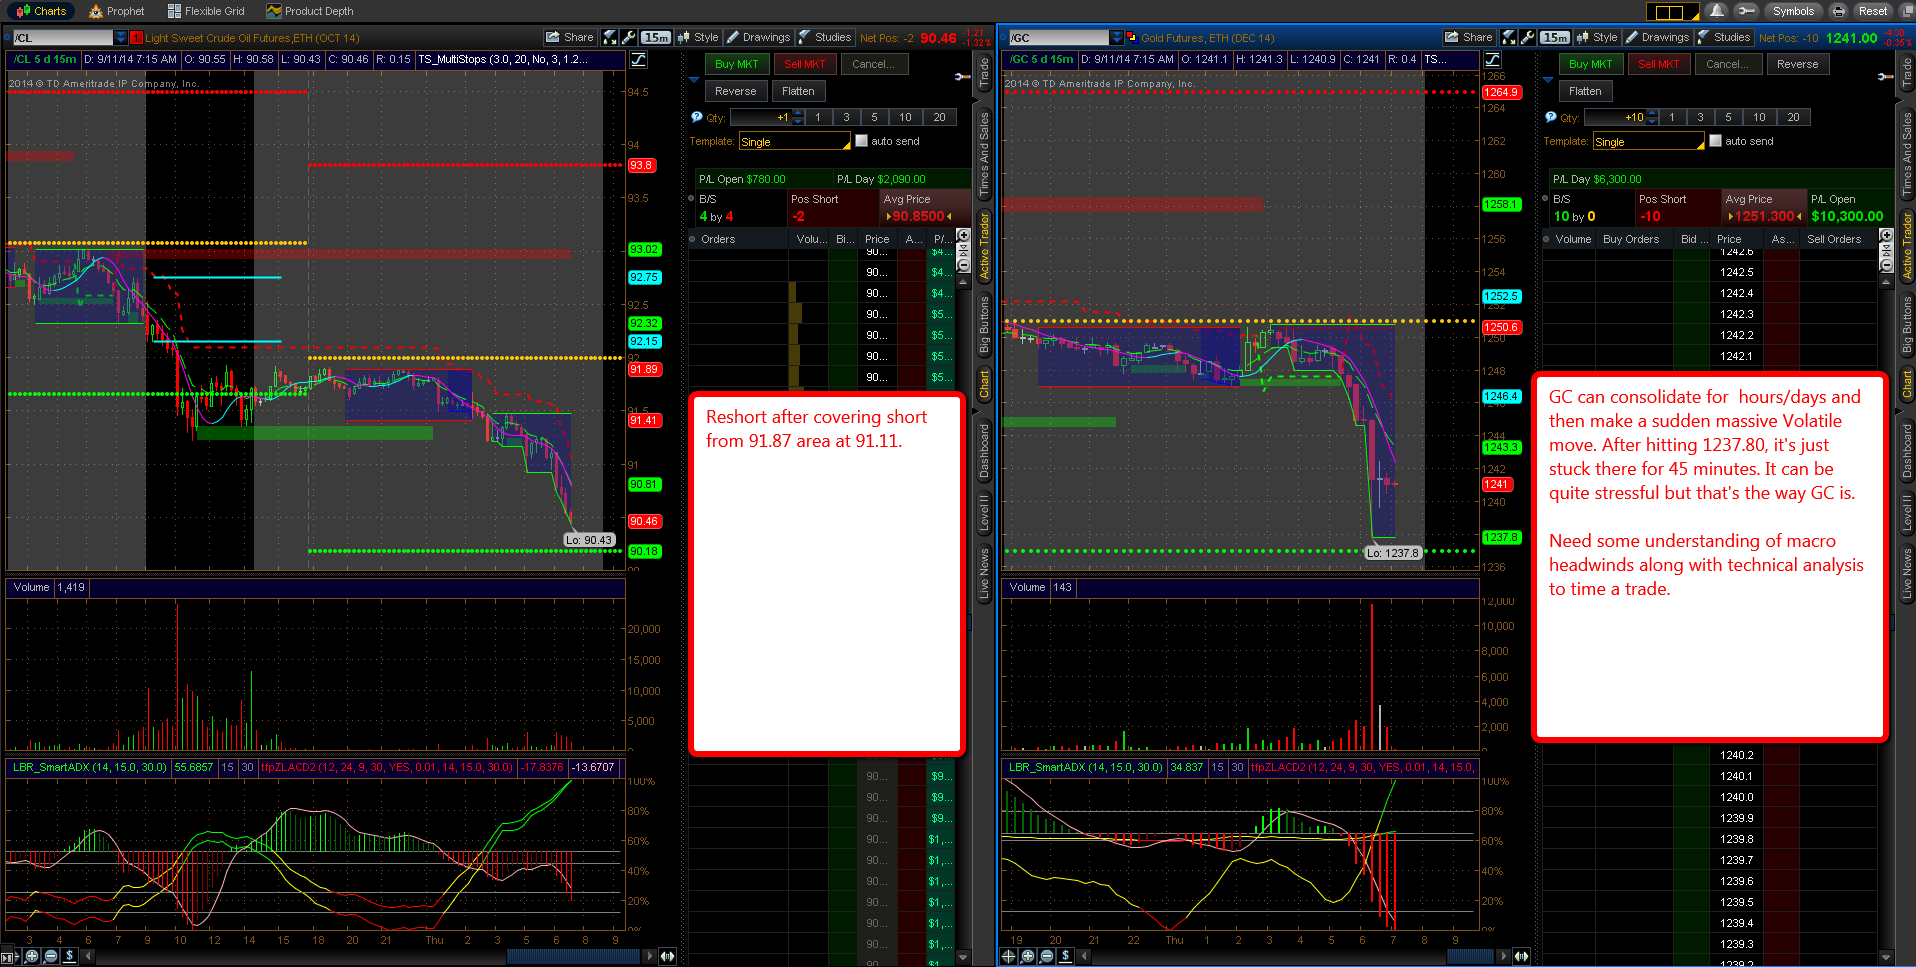
Task: Toggle expand icon on /GC chart toolbar
Action: click(1509, 37)
